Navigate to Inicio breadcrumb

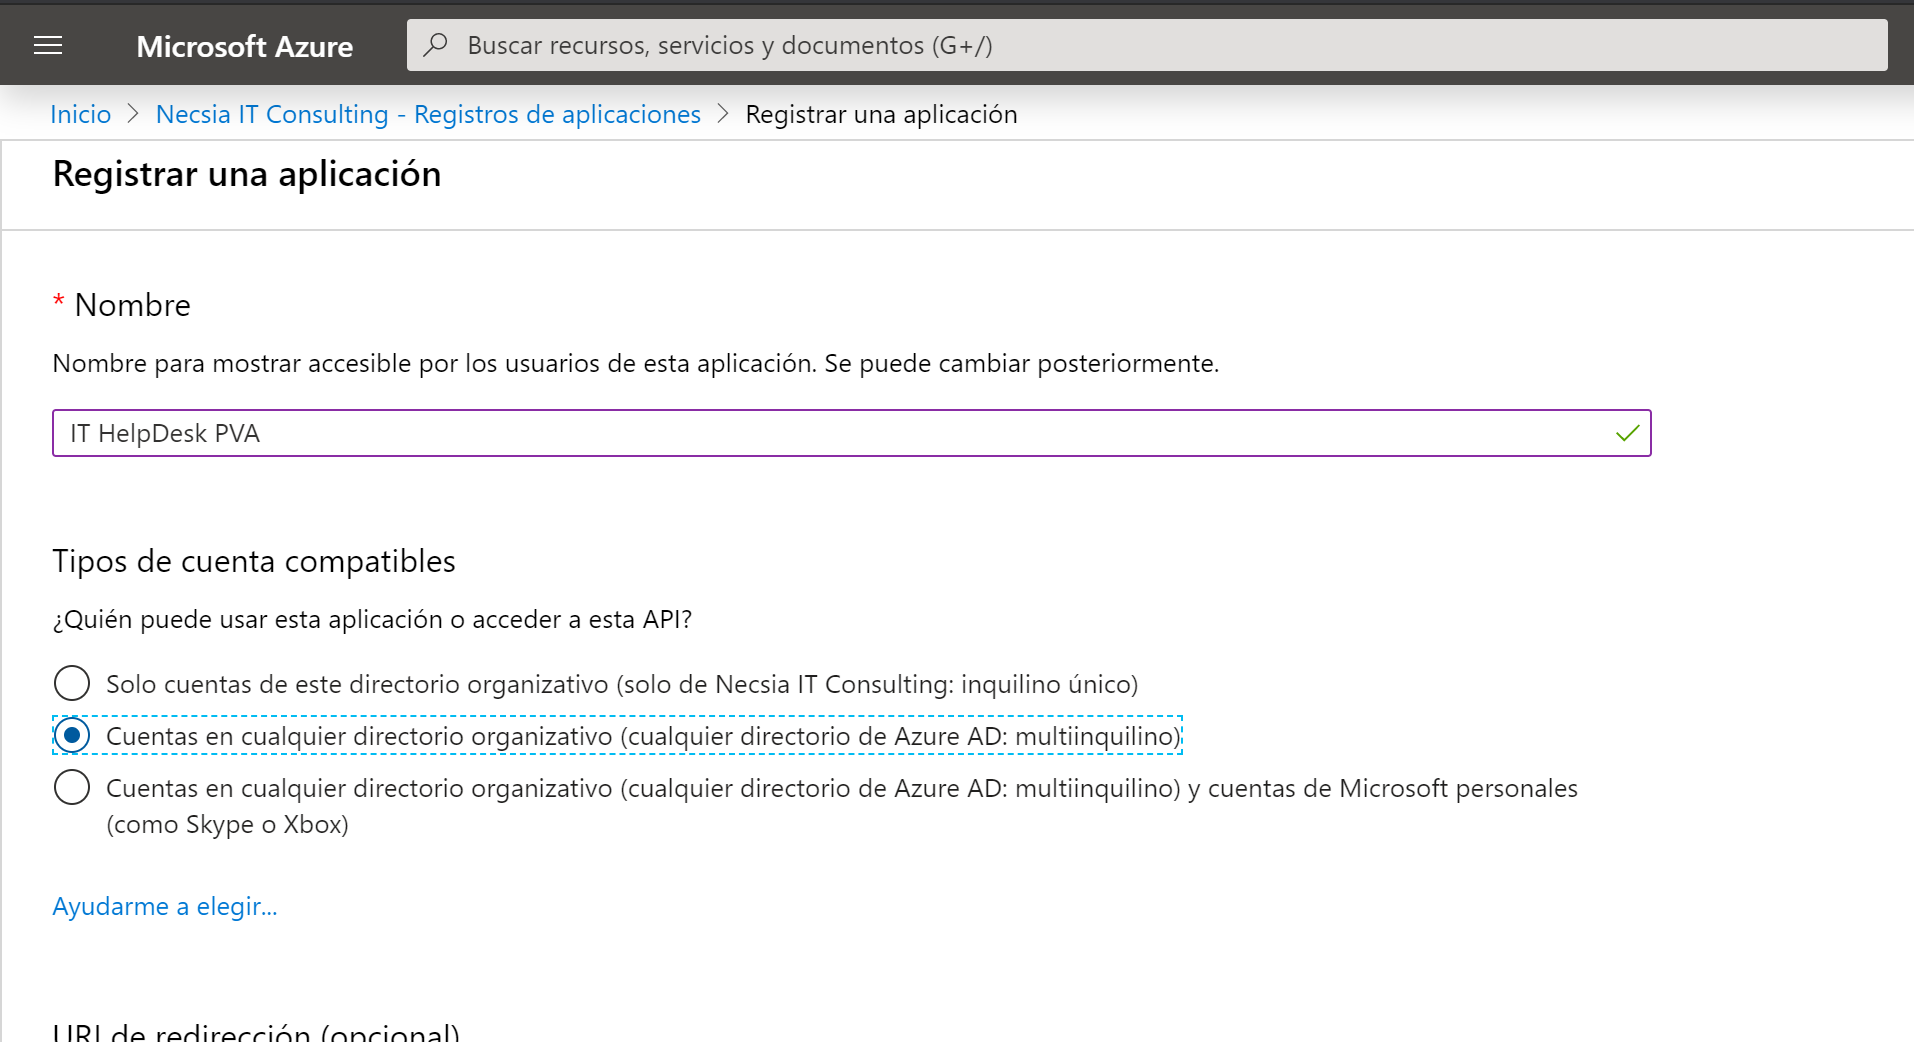(80, 114)
